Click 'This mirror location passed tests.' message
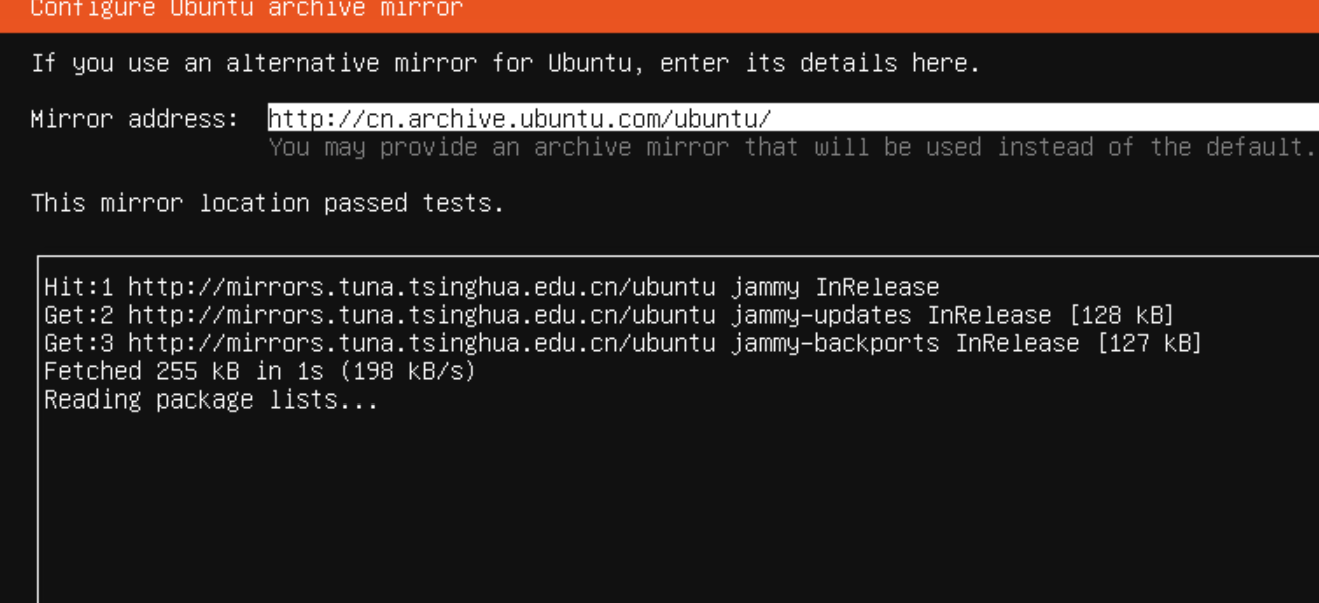The width and height of the screenshot is (1319, 603). tap(268, 203)
